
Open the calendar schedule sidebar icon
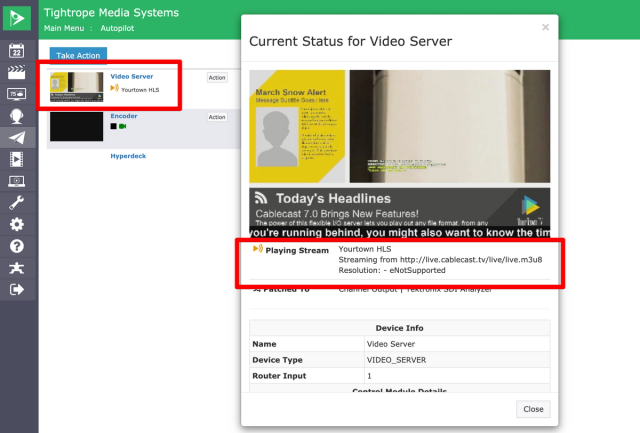pyautogui.click(x=16, y=51)
